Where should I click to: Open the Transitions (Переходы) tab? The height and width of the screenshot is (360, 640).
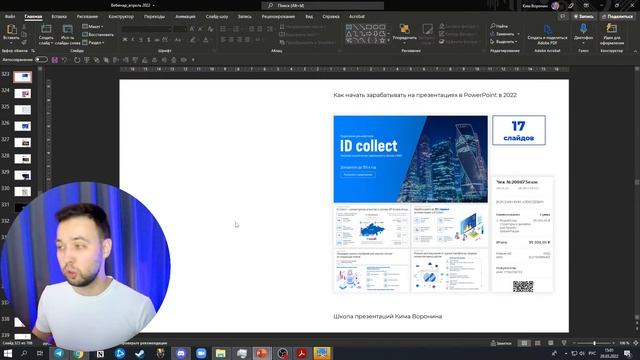154,17
